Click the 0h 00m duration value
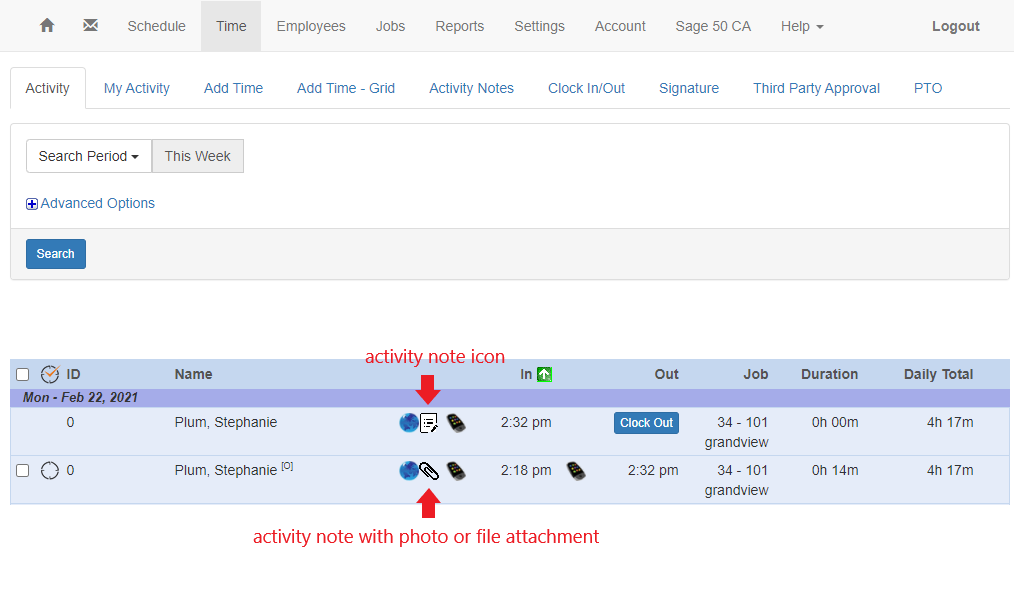The width and height of the screenshot is (1014, 595). coord(835,422)
